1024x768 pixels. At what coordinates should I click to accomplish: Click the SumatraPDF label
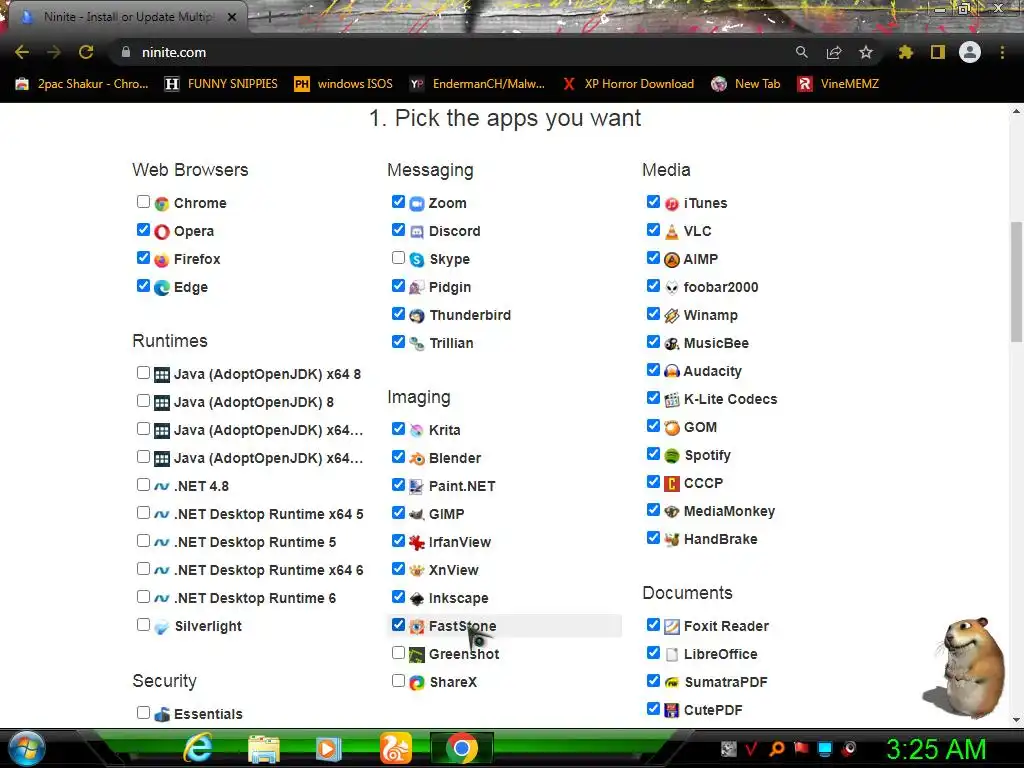(x=726, y=682)
